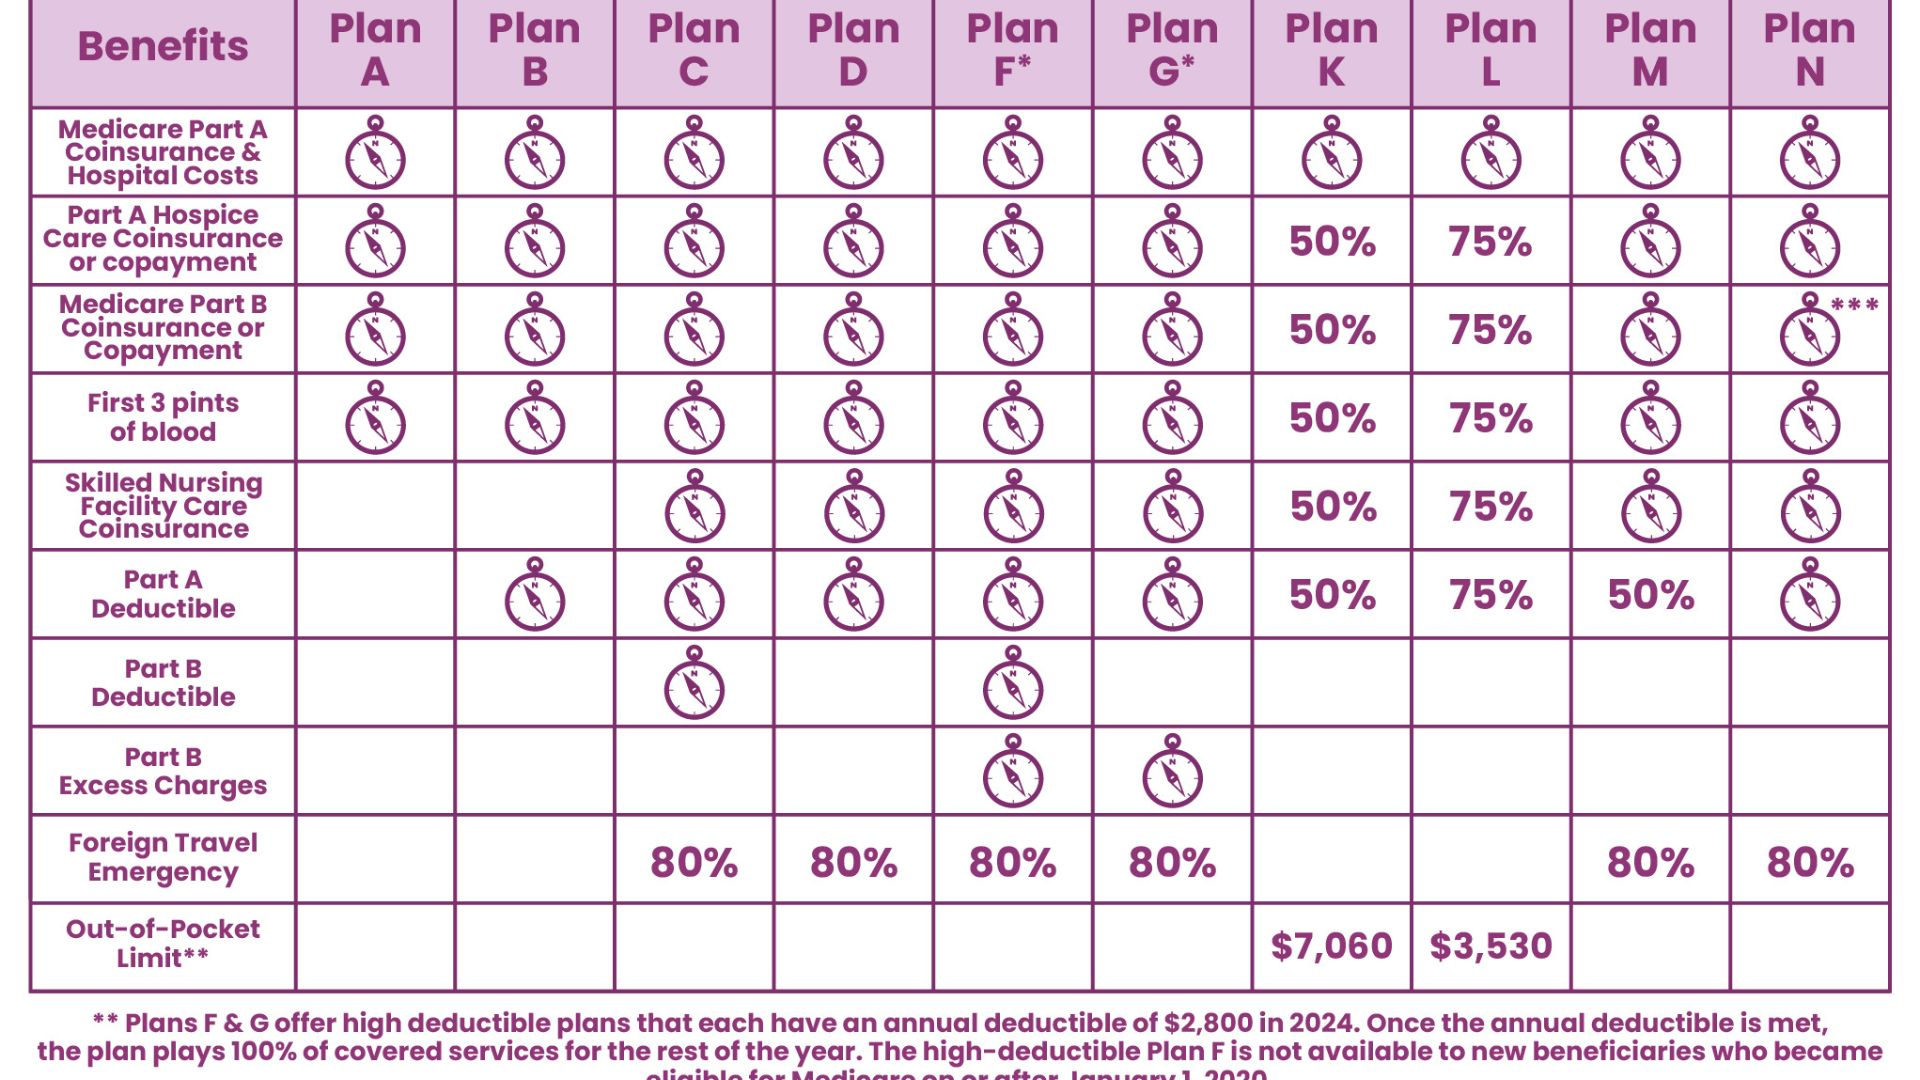Click the Foreign Travel Emergency row label
The height and width of the screenshot is (1080, 1920).
[163, 858]
